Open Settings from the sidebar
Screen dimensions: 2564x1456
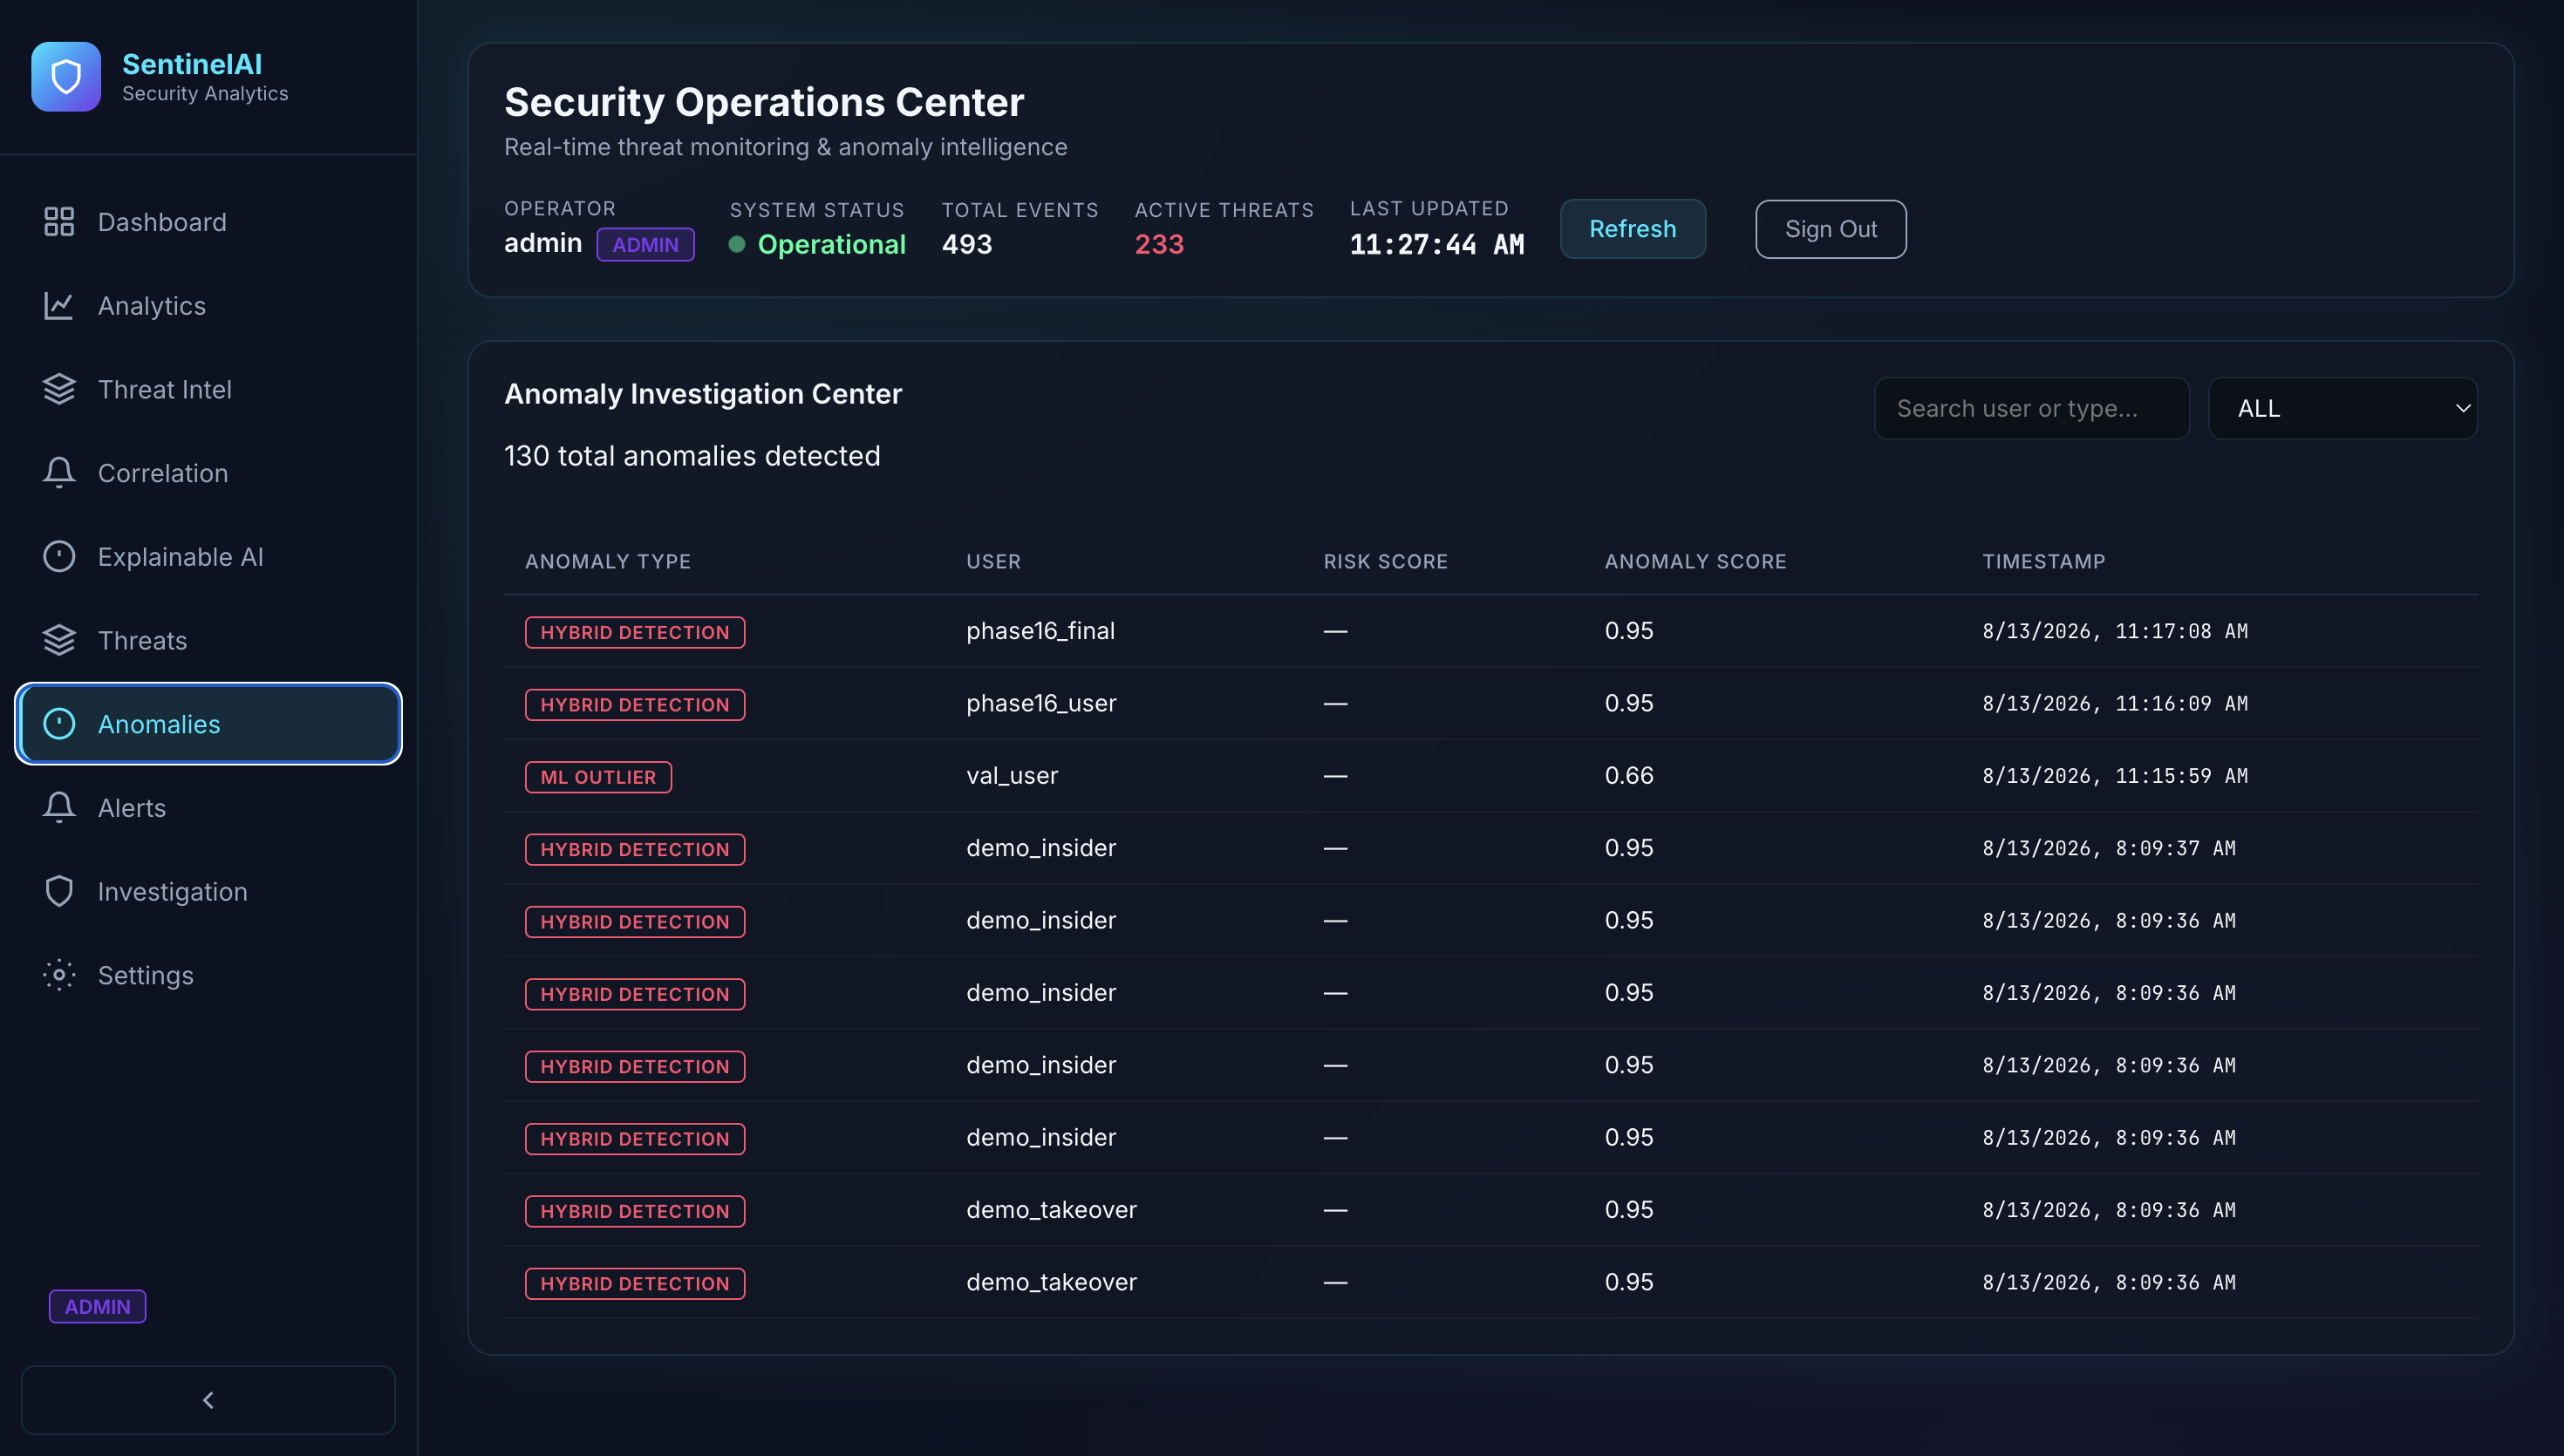point(208,975)
